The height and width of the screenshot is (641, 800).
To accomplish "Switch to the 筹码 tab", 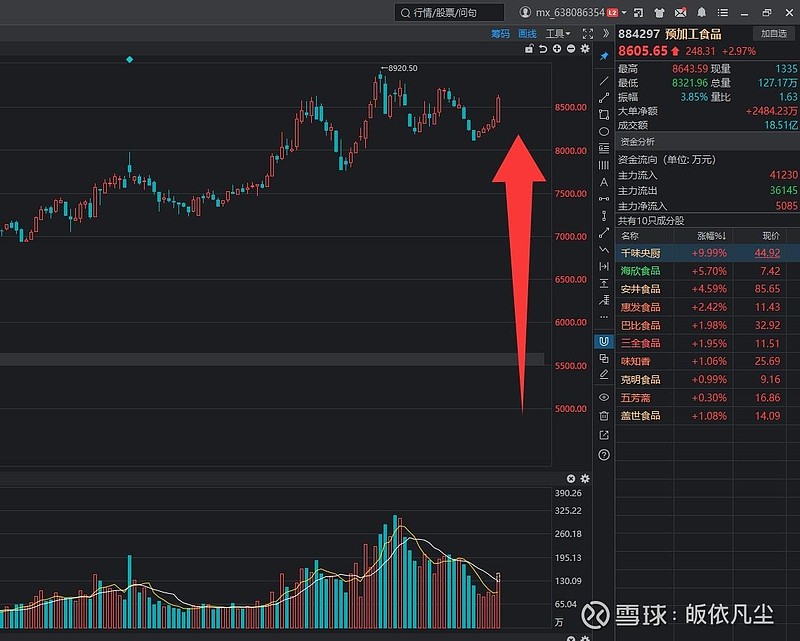I will pos(500,34).
